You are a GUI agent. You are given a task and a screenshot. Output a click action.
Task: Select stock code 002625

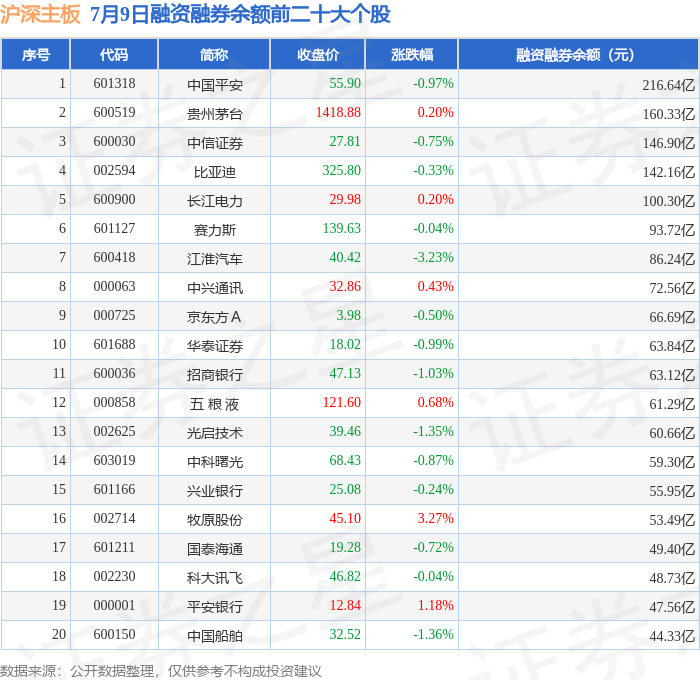pyautogui.click(x=114, y=432)
